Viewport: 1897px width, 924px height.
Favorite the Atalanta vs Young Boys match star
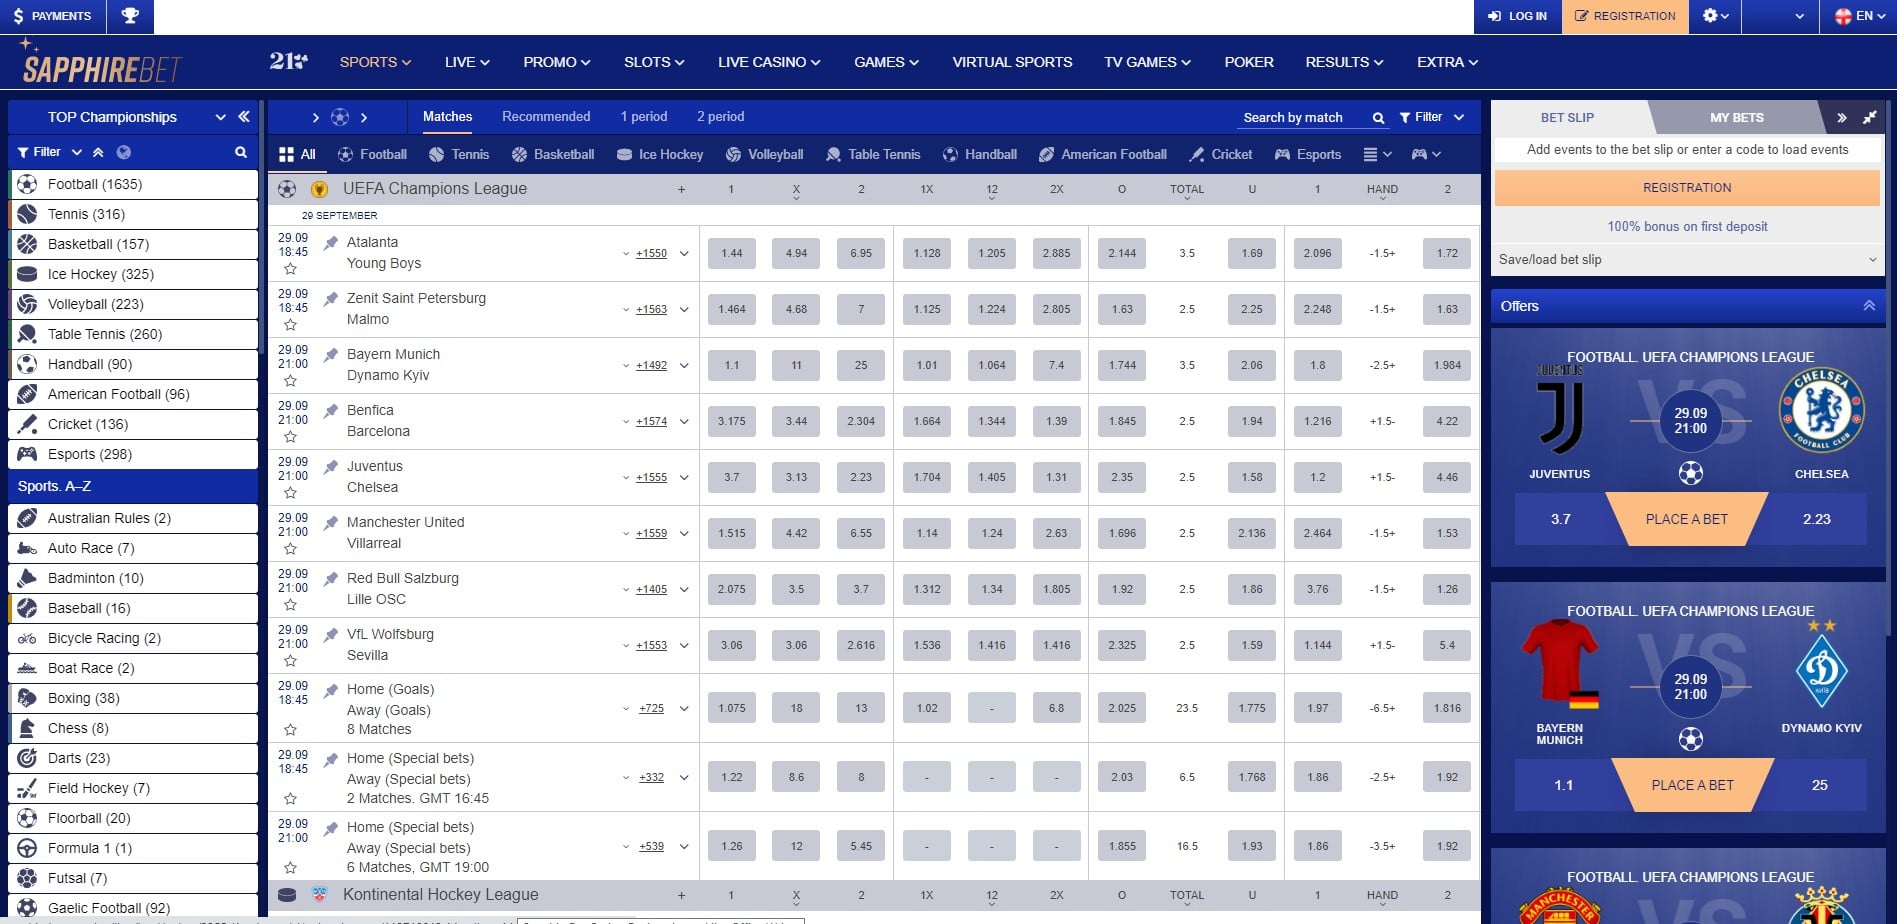point(290,269)
